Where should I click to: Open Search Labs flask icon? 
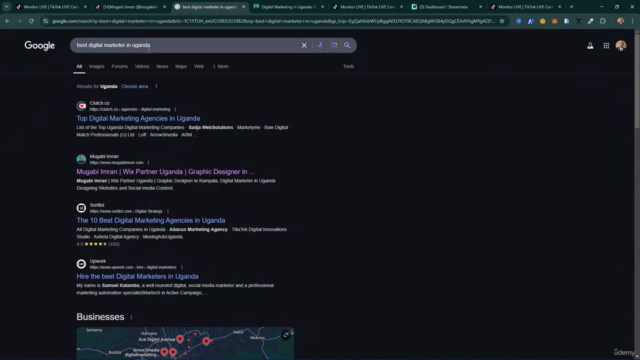tap(590, 46)
